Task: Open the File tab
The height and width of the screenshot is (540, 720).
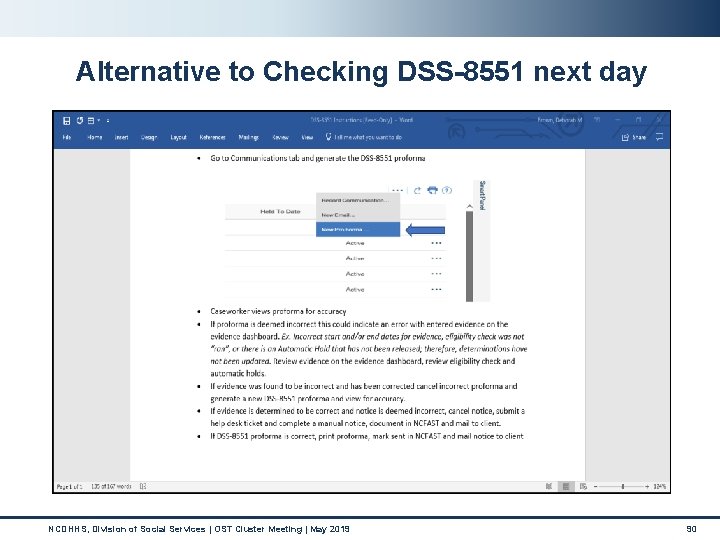Action: (67, 137)
